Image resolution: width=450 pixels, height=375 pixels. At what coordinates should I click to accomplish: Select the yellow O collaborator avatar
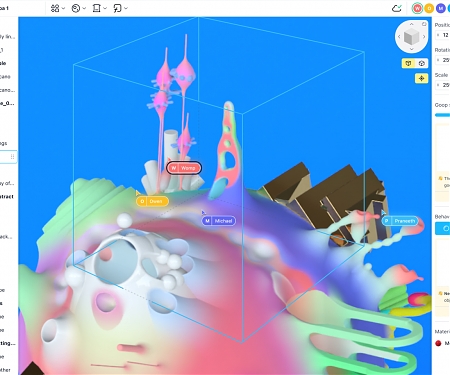429,8
